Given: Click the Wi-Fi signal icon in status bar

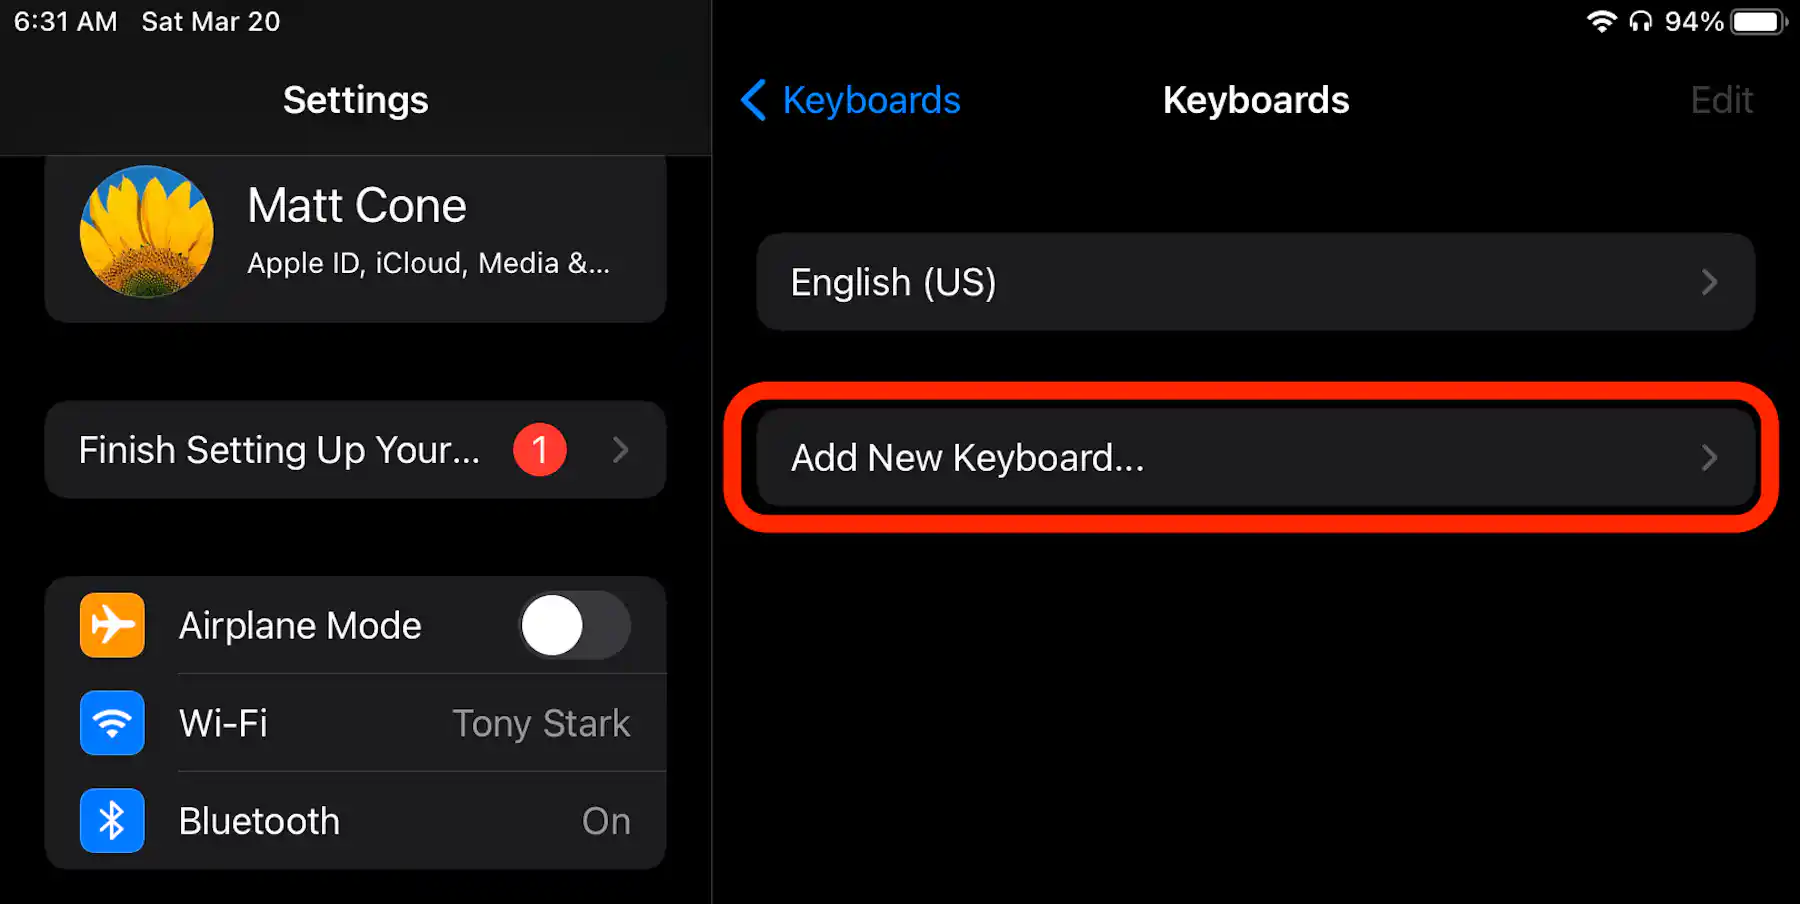Looking at the screenshot, I should pyautogui.click(x=1601, y=21).
